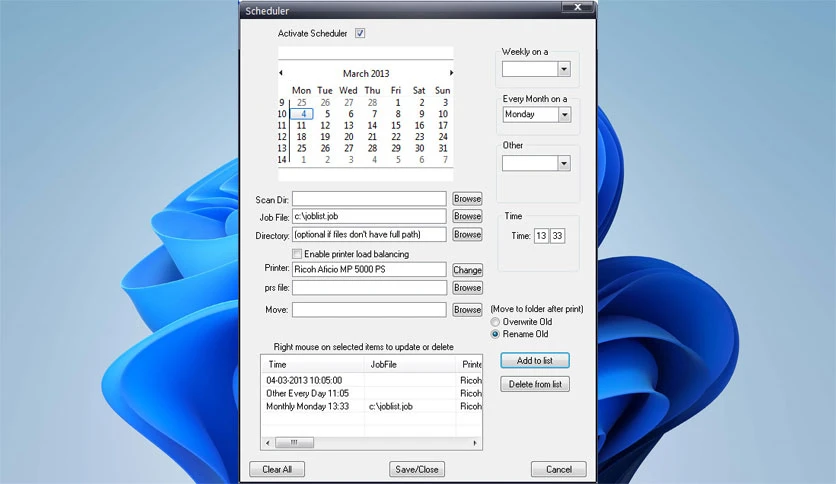Select the Rename Old radio button
Screen dimensions: 836x484
495,334
